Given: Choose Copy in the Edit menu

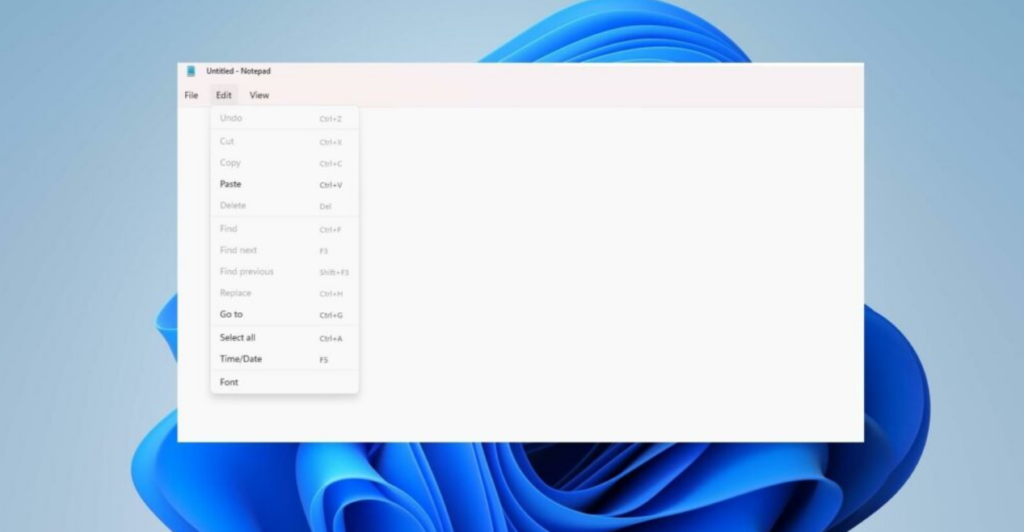Looking at the screenshot, I should 285,163.
